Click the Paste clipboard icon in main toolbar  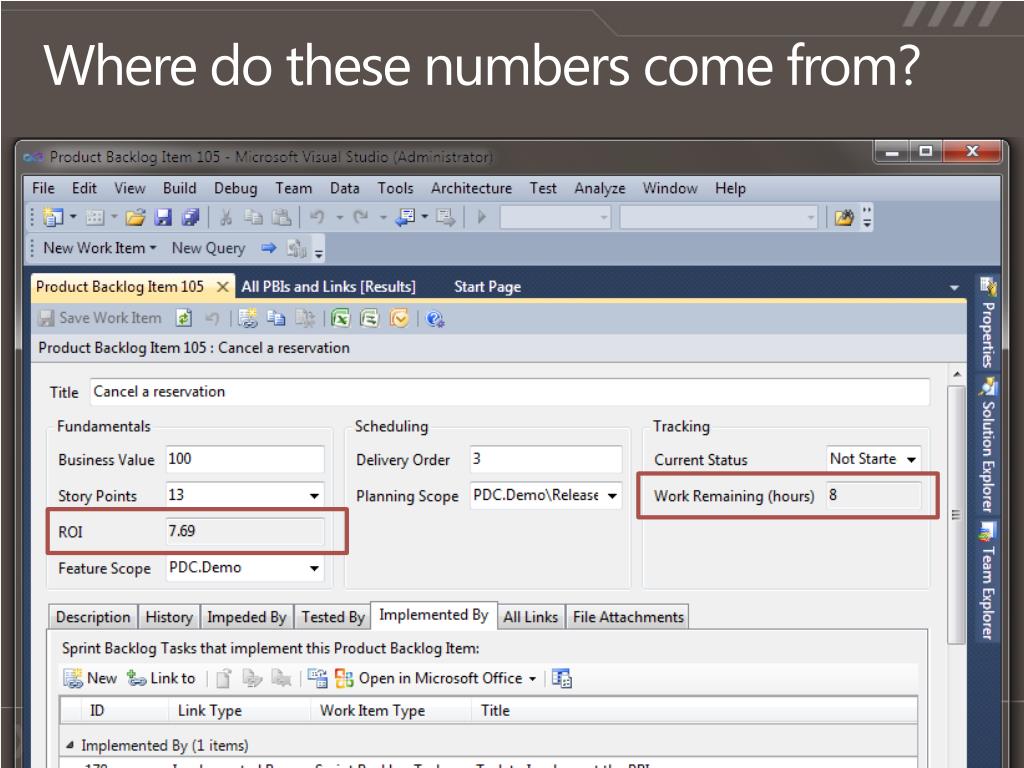click(281, 217)
